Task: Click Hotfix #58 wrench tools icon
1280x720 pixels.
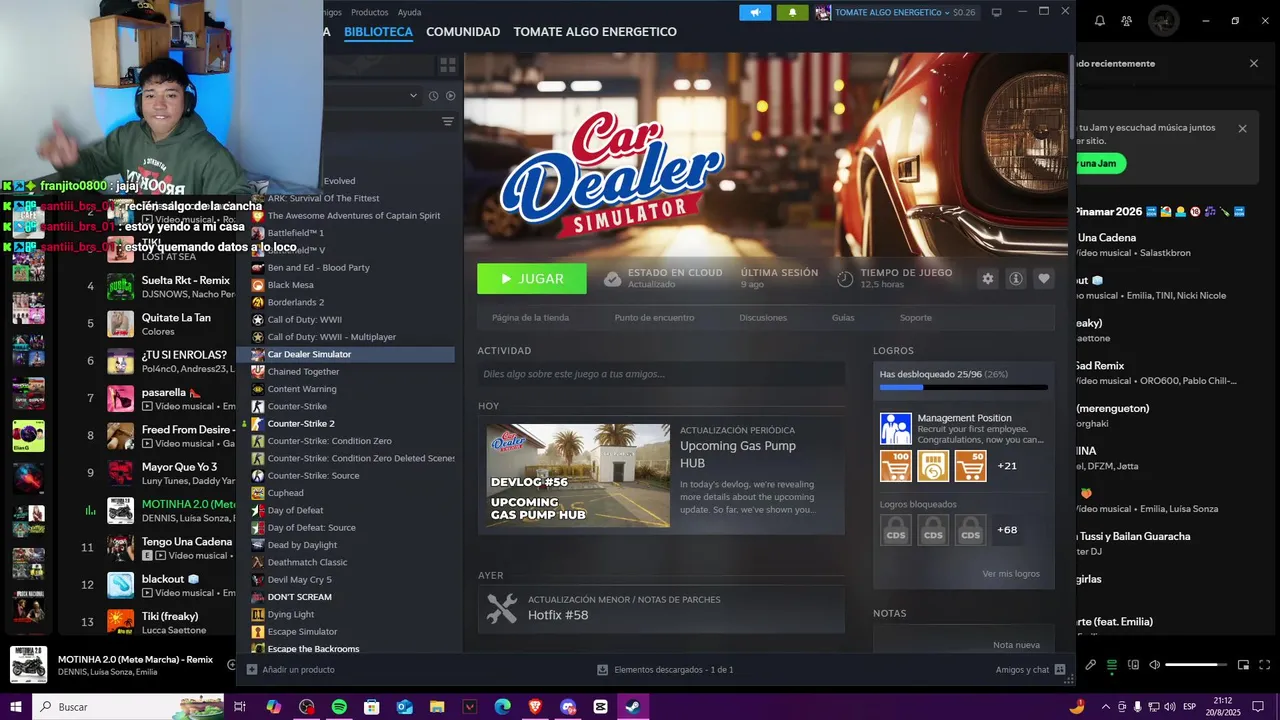Action: (502, 608)
